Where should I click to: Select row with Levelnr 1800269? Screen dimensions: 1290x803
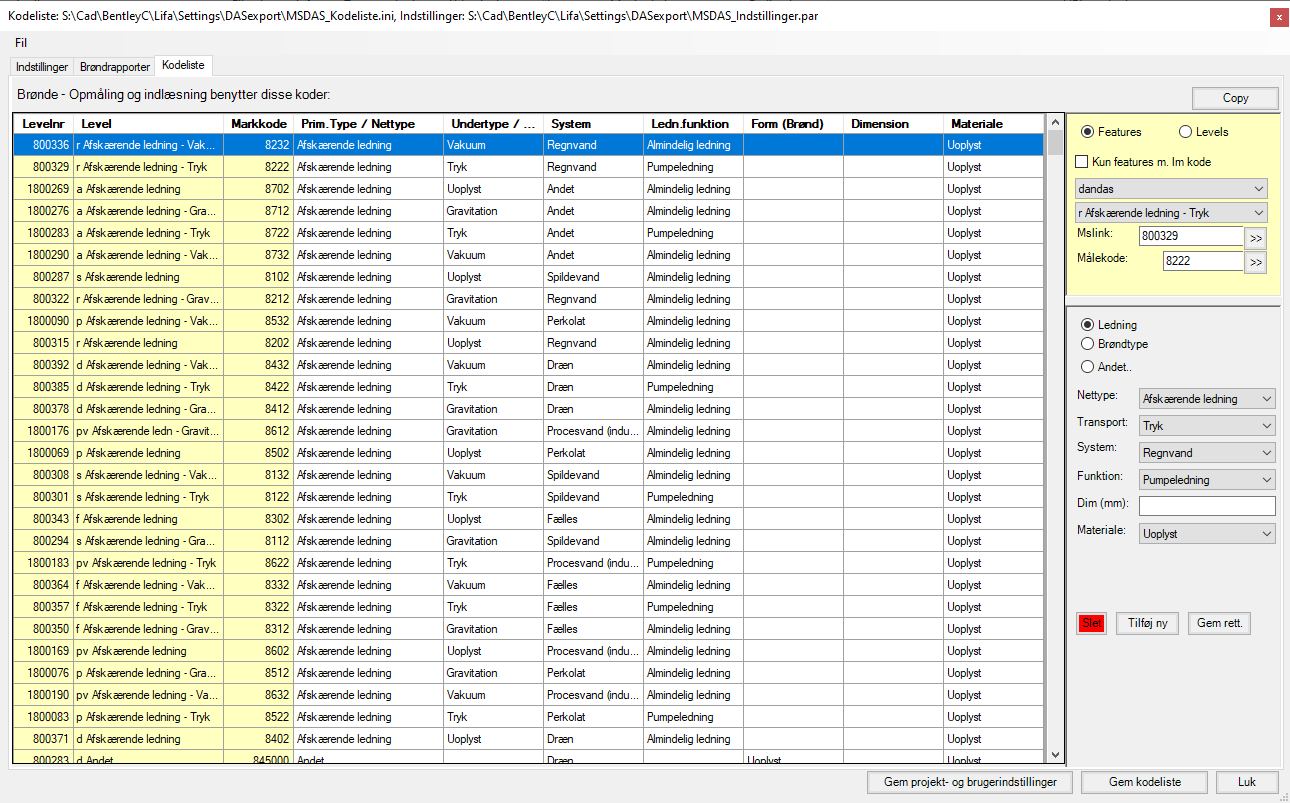(x=528, y=189)
